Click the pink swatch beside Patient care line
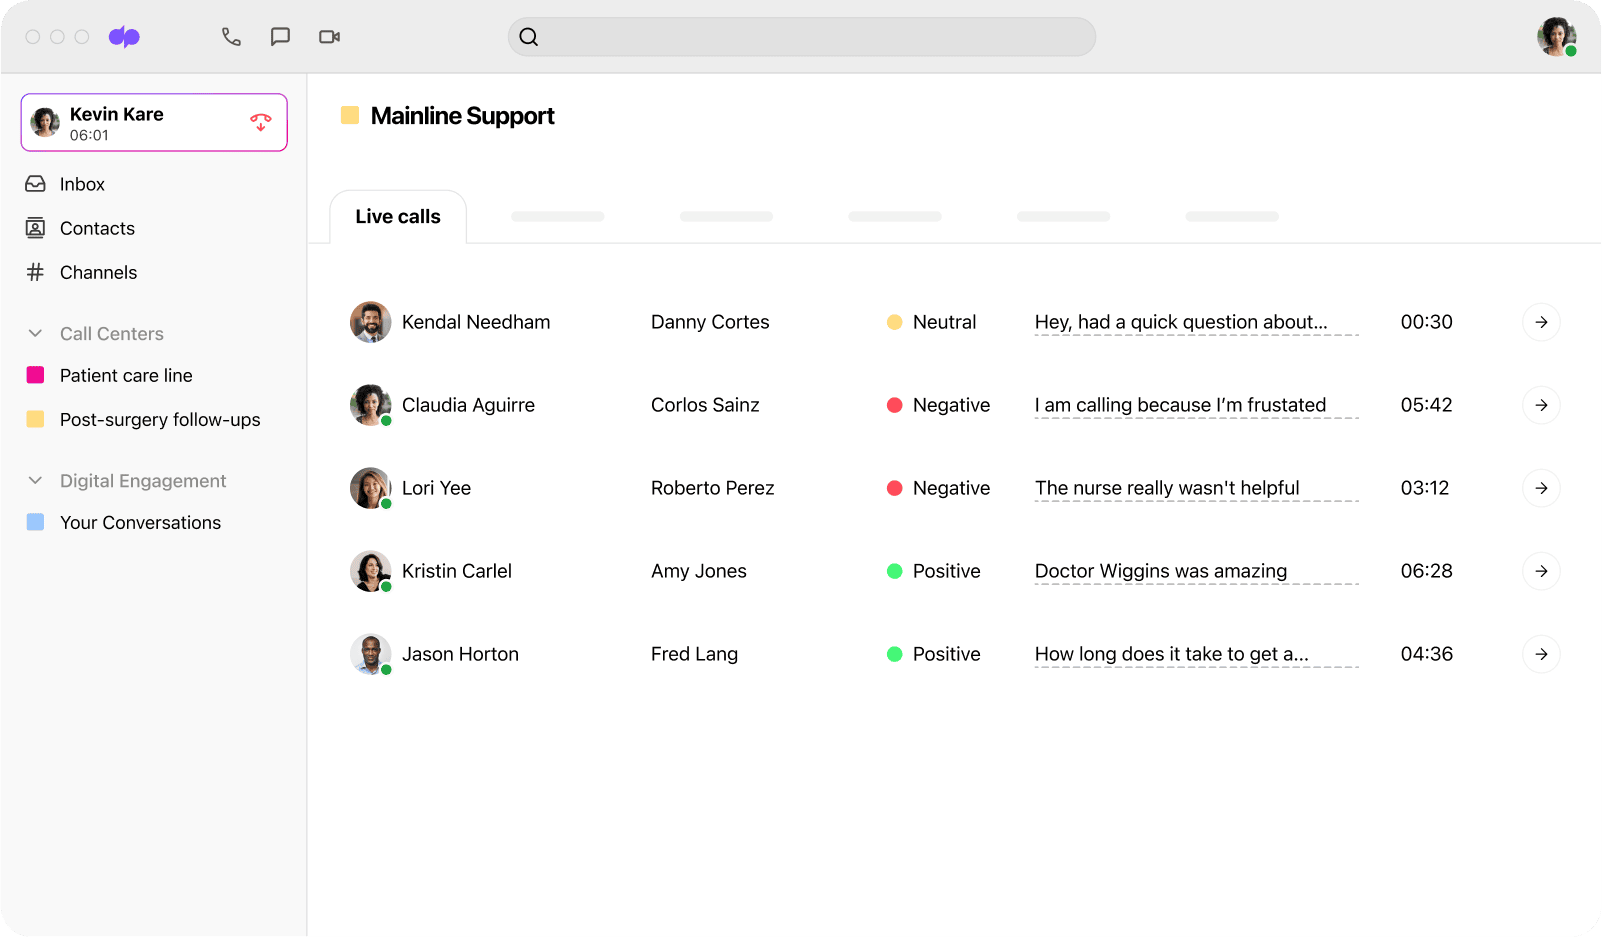1602x937 pixels. click(x=36, y=375)
